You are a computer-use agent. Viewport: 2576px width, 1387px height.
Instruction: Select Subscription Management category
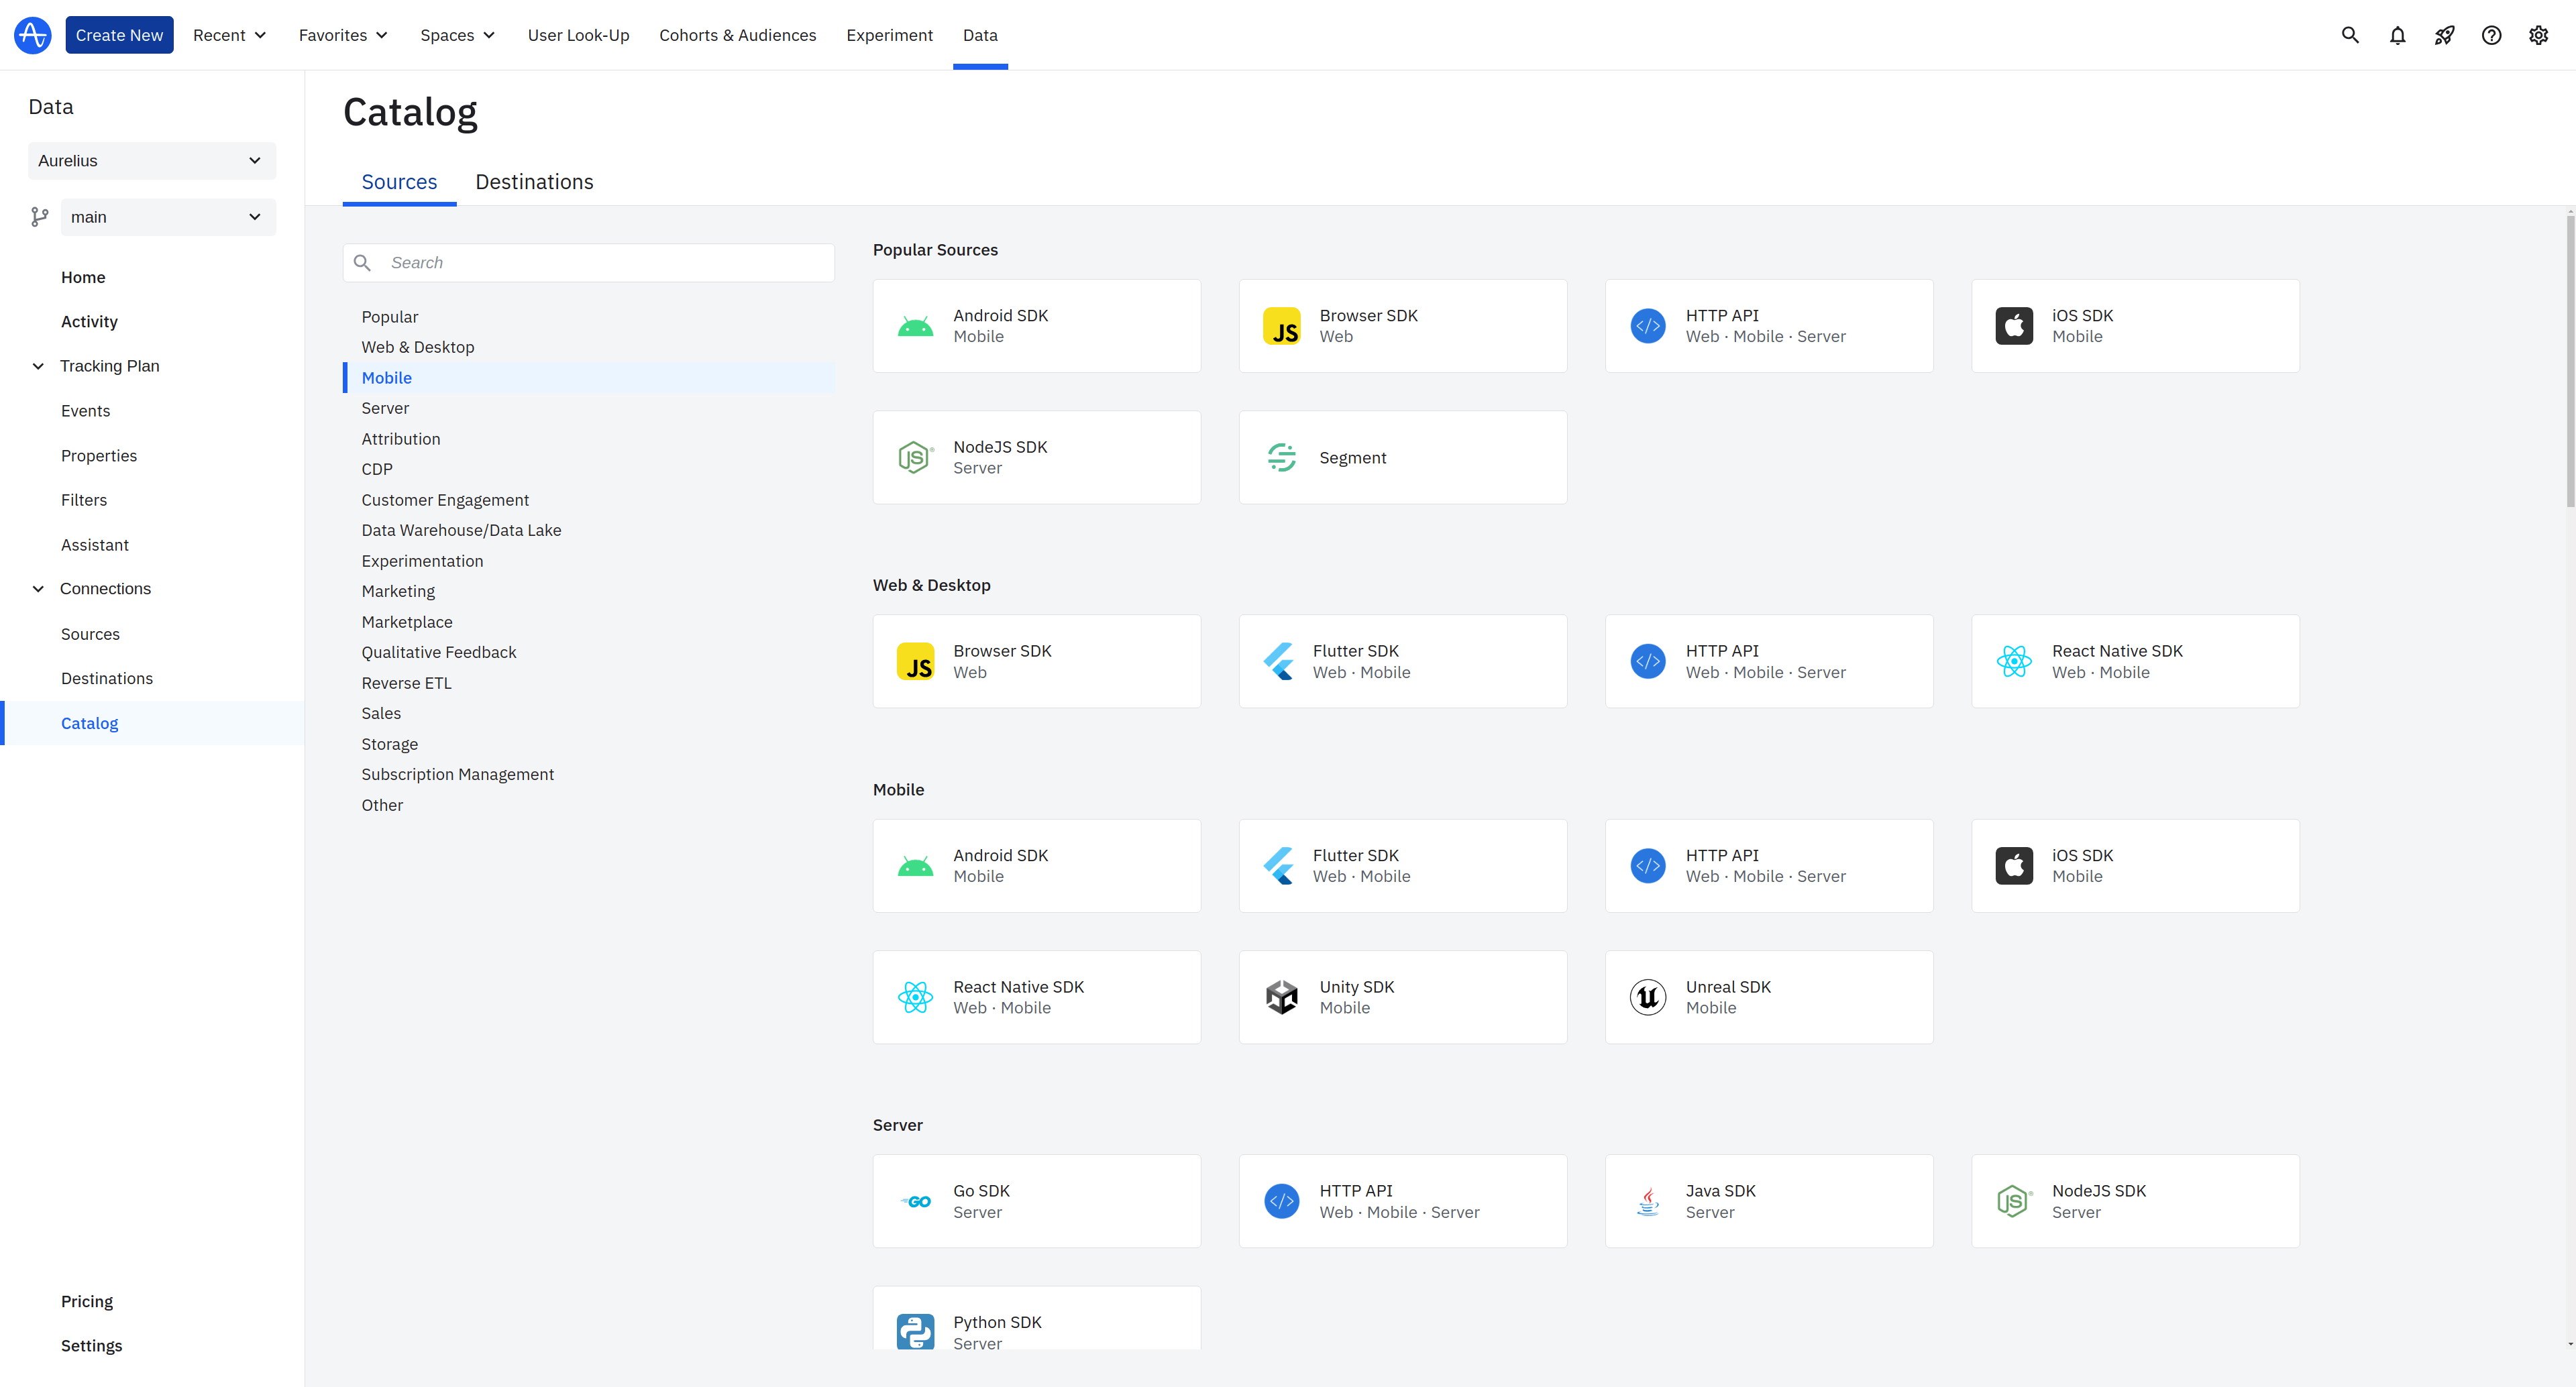click(457, 774)
